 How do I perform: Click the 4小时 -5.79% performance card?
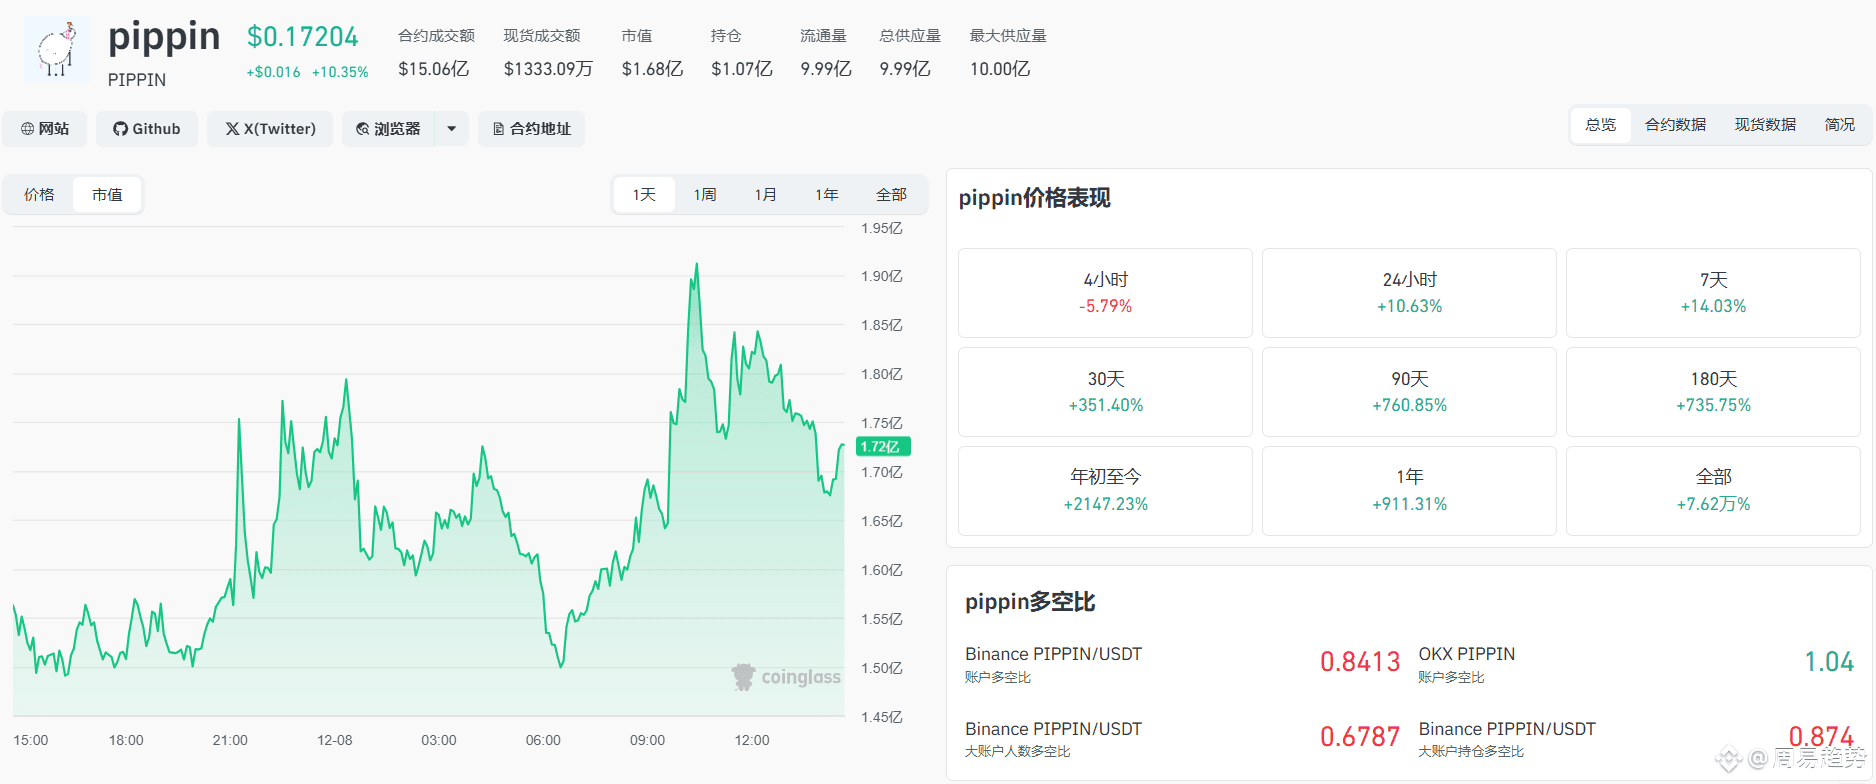tap(1105, 293)
